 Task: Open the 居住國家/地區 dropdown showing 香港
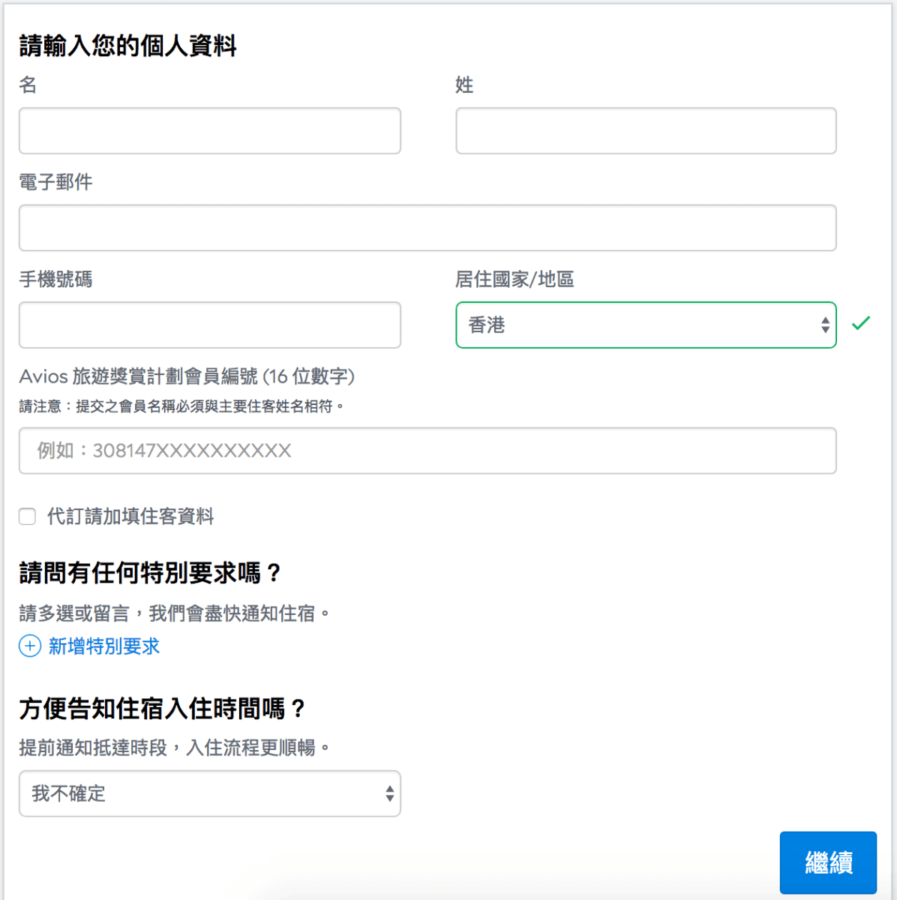[646, 325]
